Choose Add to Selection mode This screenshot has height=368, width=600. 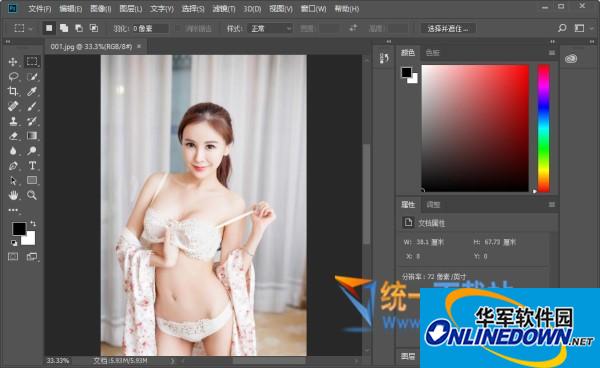click(x=64, y=28)
